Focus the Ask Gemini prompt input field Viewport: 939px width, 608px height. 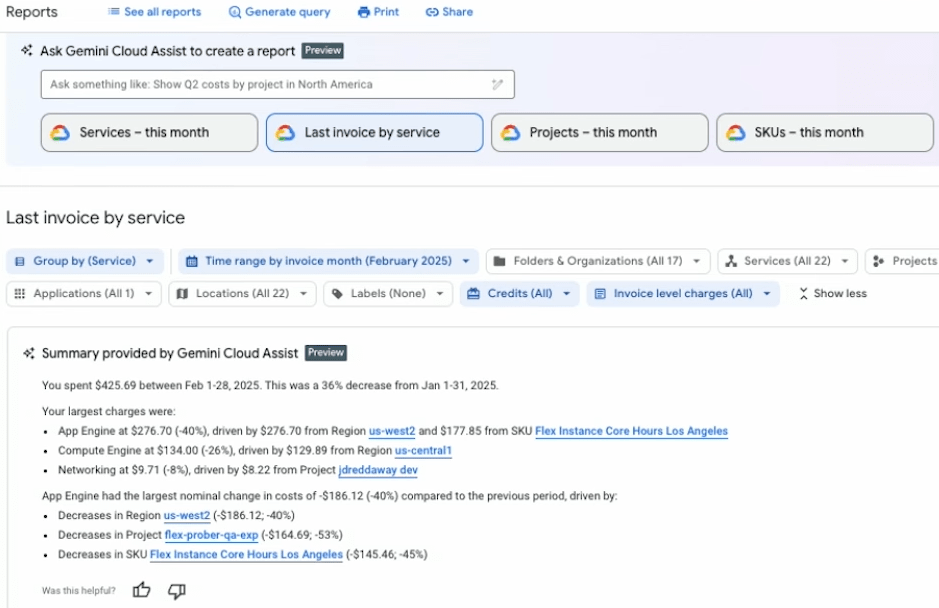click(x=278, y=84)
